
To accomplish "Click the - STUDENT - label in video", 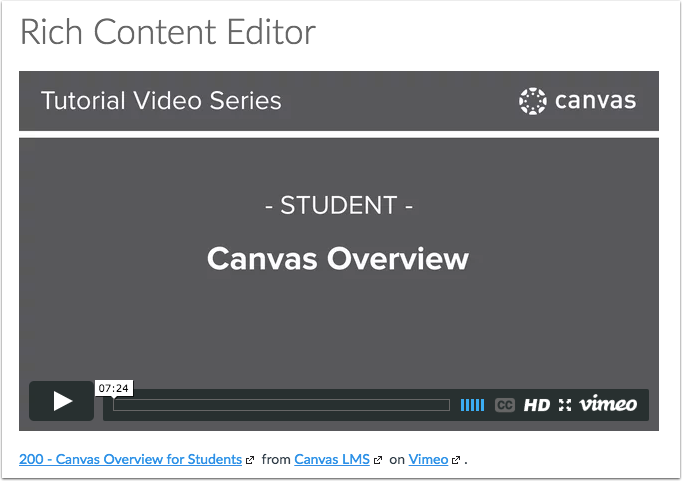I will [339, 205].
